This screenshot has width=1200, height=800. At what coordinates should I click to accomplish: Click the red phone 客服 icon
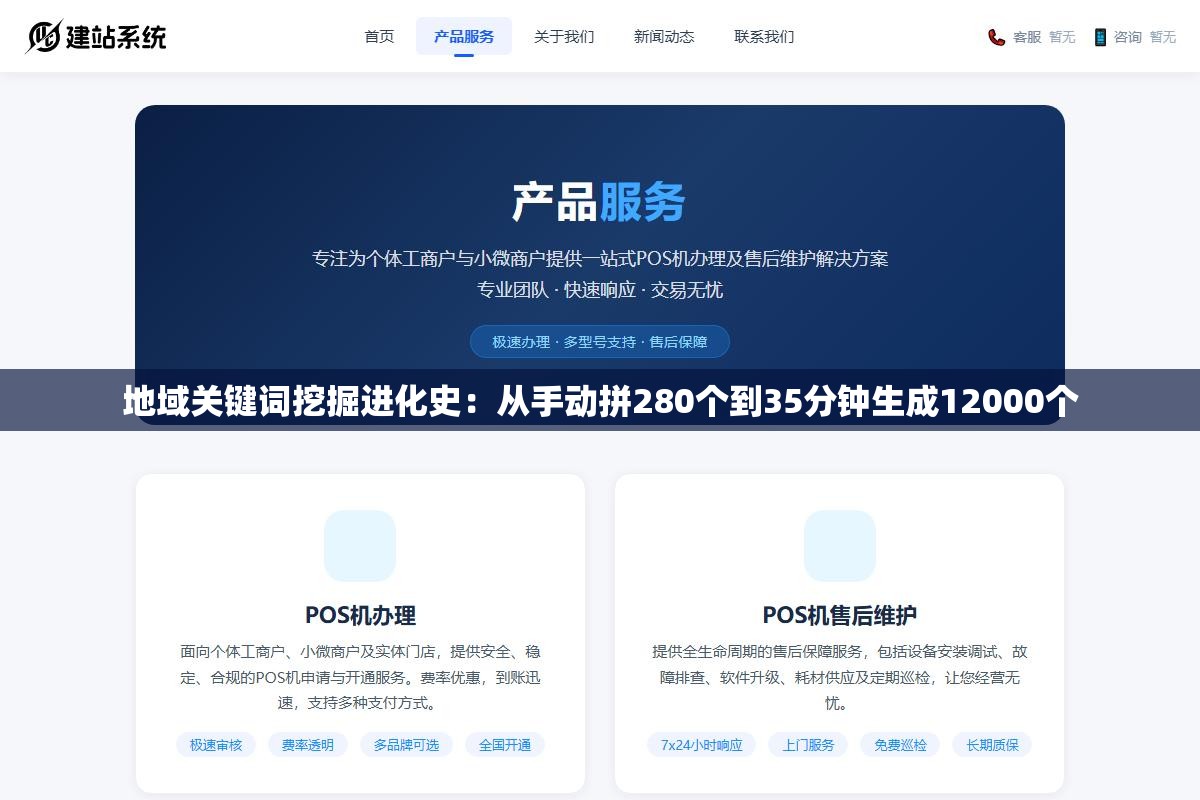click(x=996, y=37)
